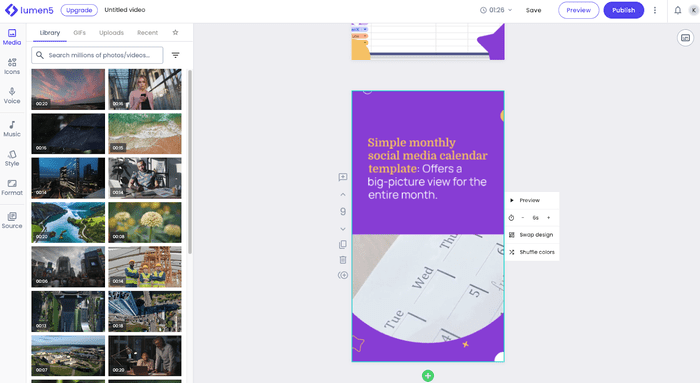Open the media search filter icon

click(x=175, y=55)
